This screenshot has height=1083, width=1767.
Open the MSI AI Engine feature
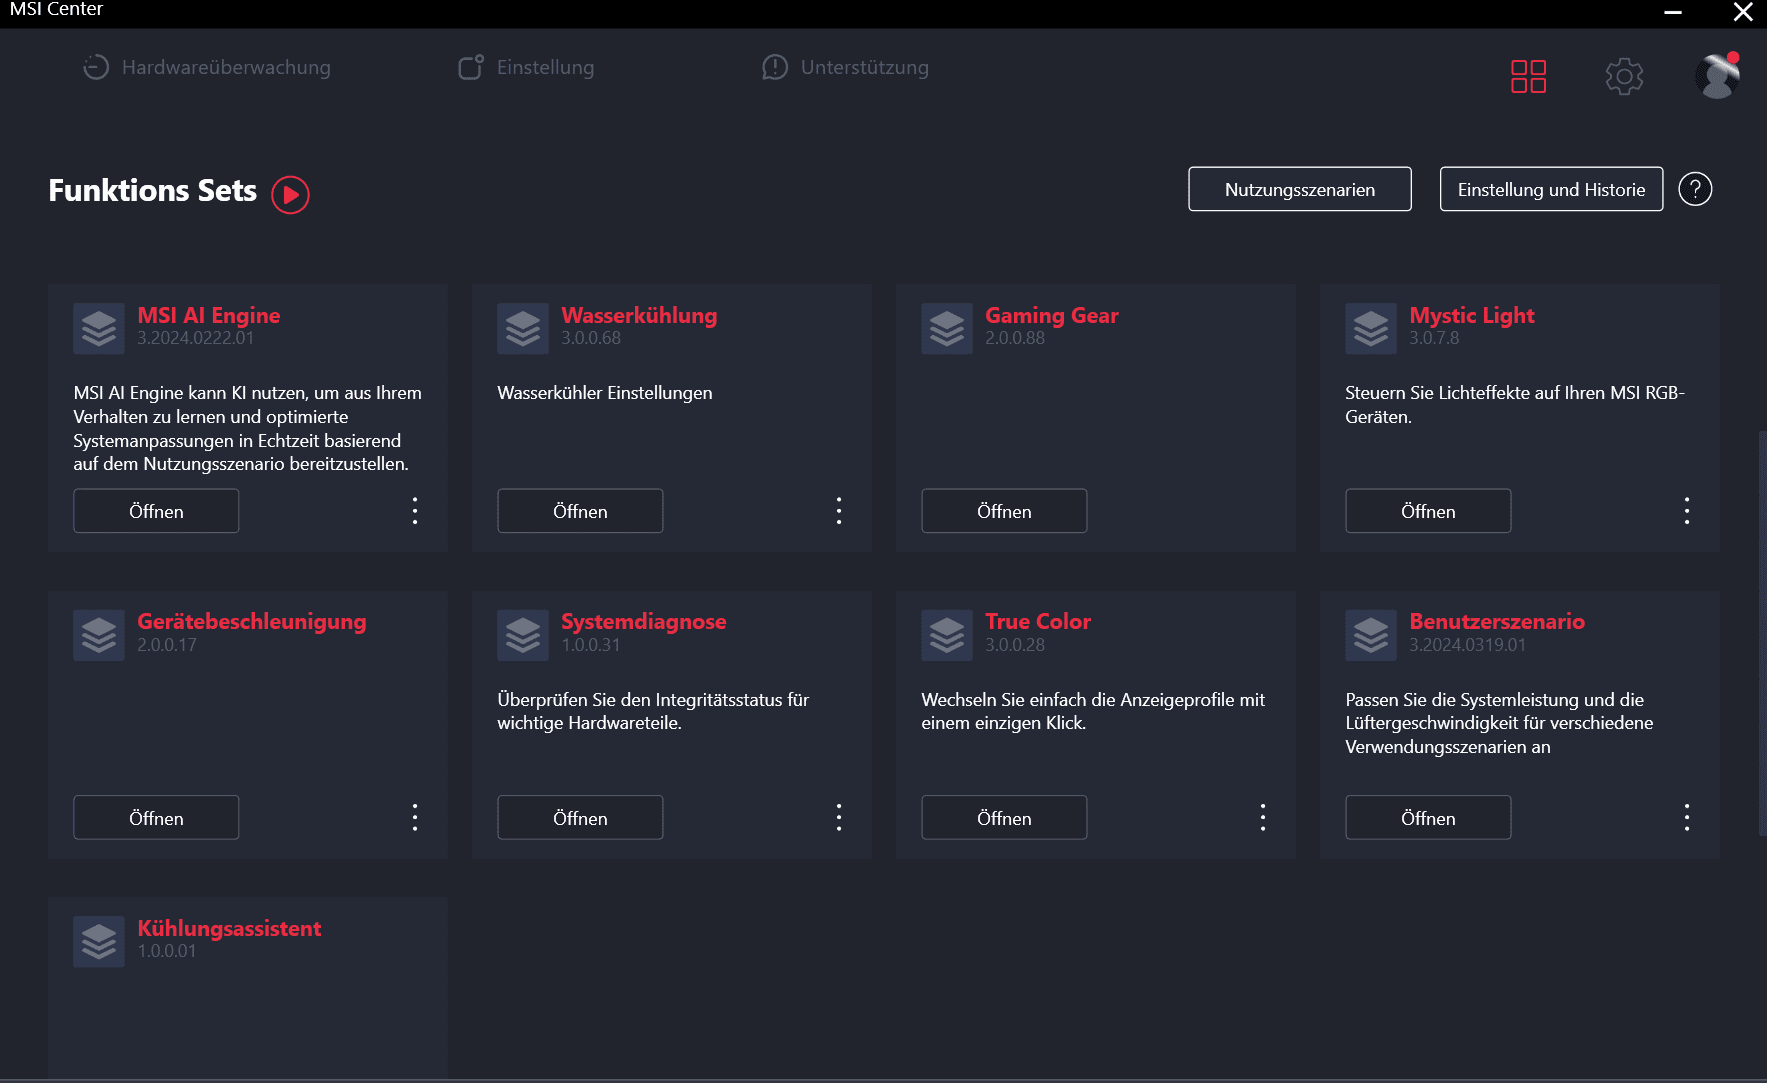pos(156,511)
